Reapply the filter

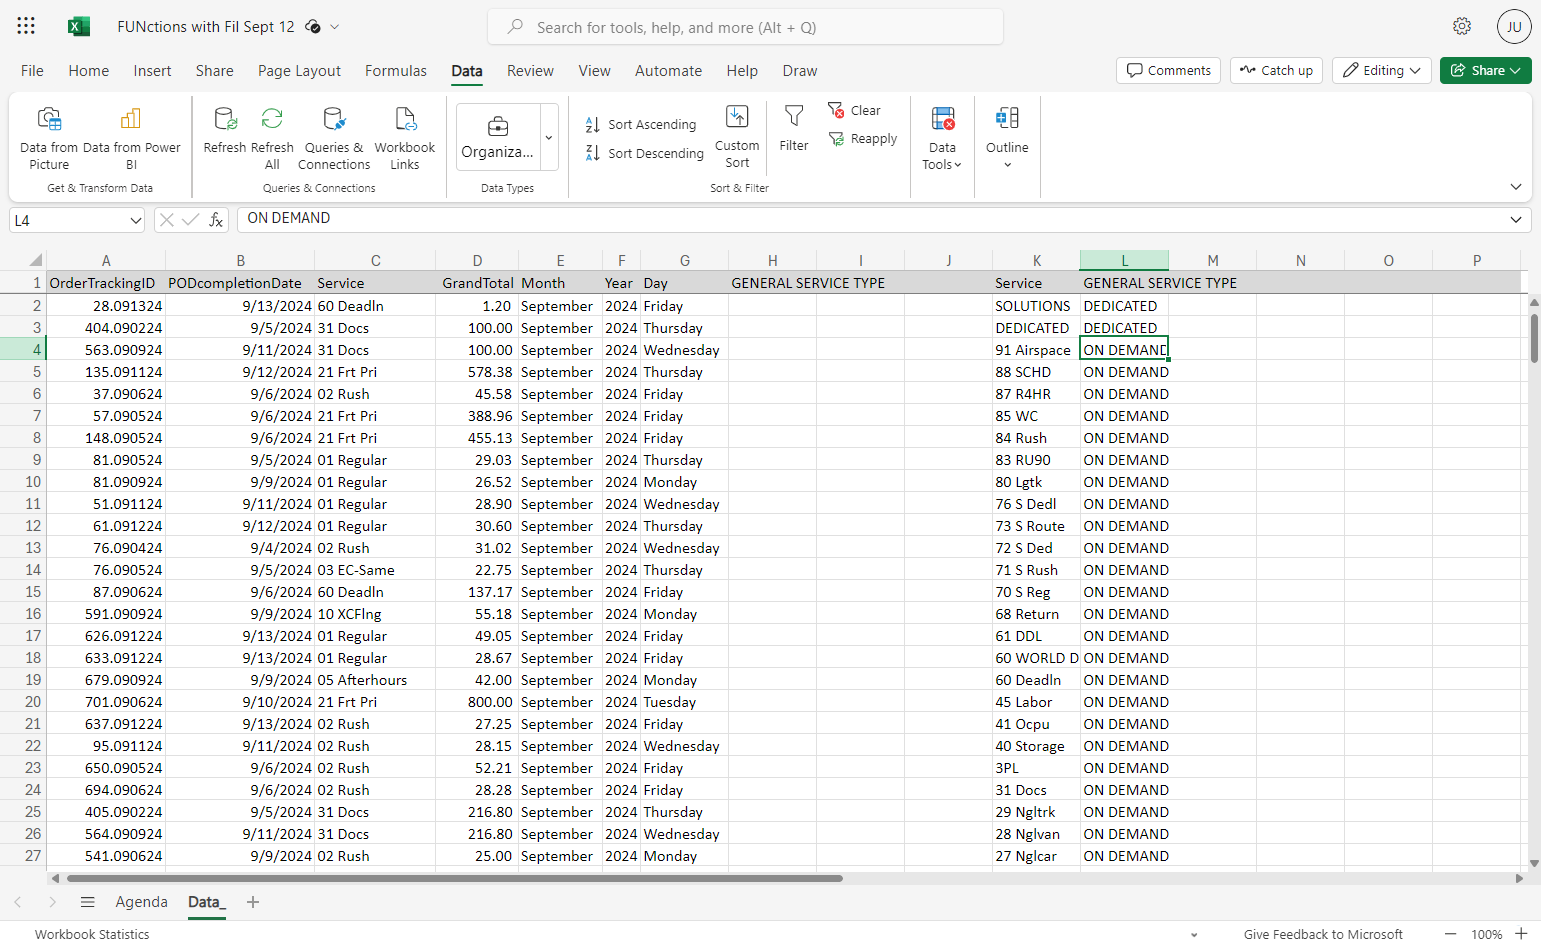[x=862, y=139]
